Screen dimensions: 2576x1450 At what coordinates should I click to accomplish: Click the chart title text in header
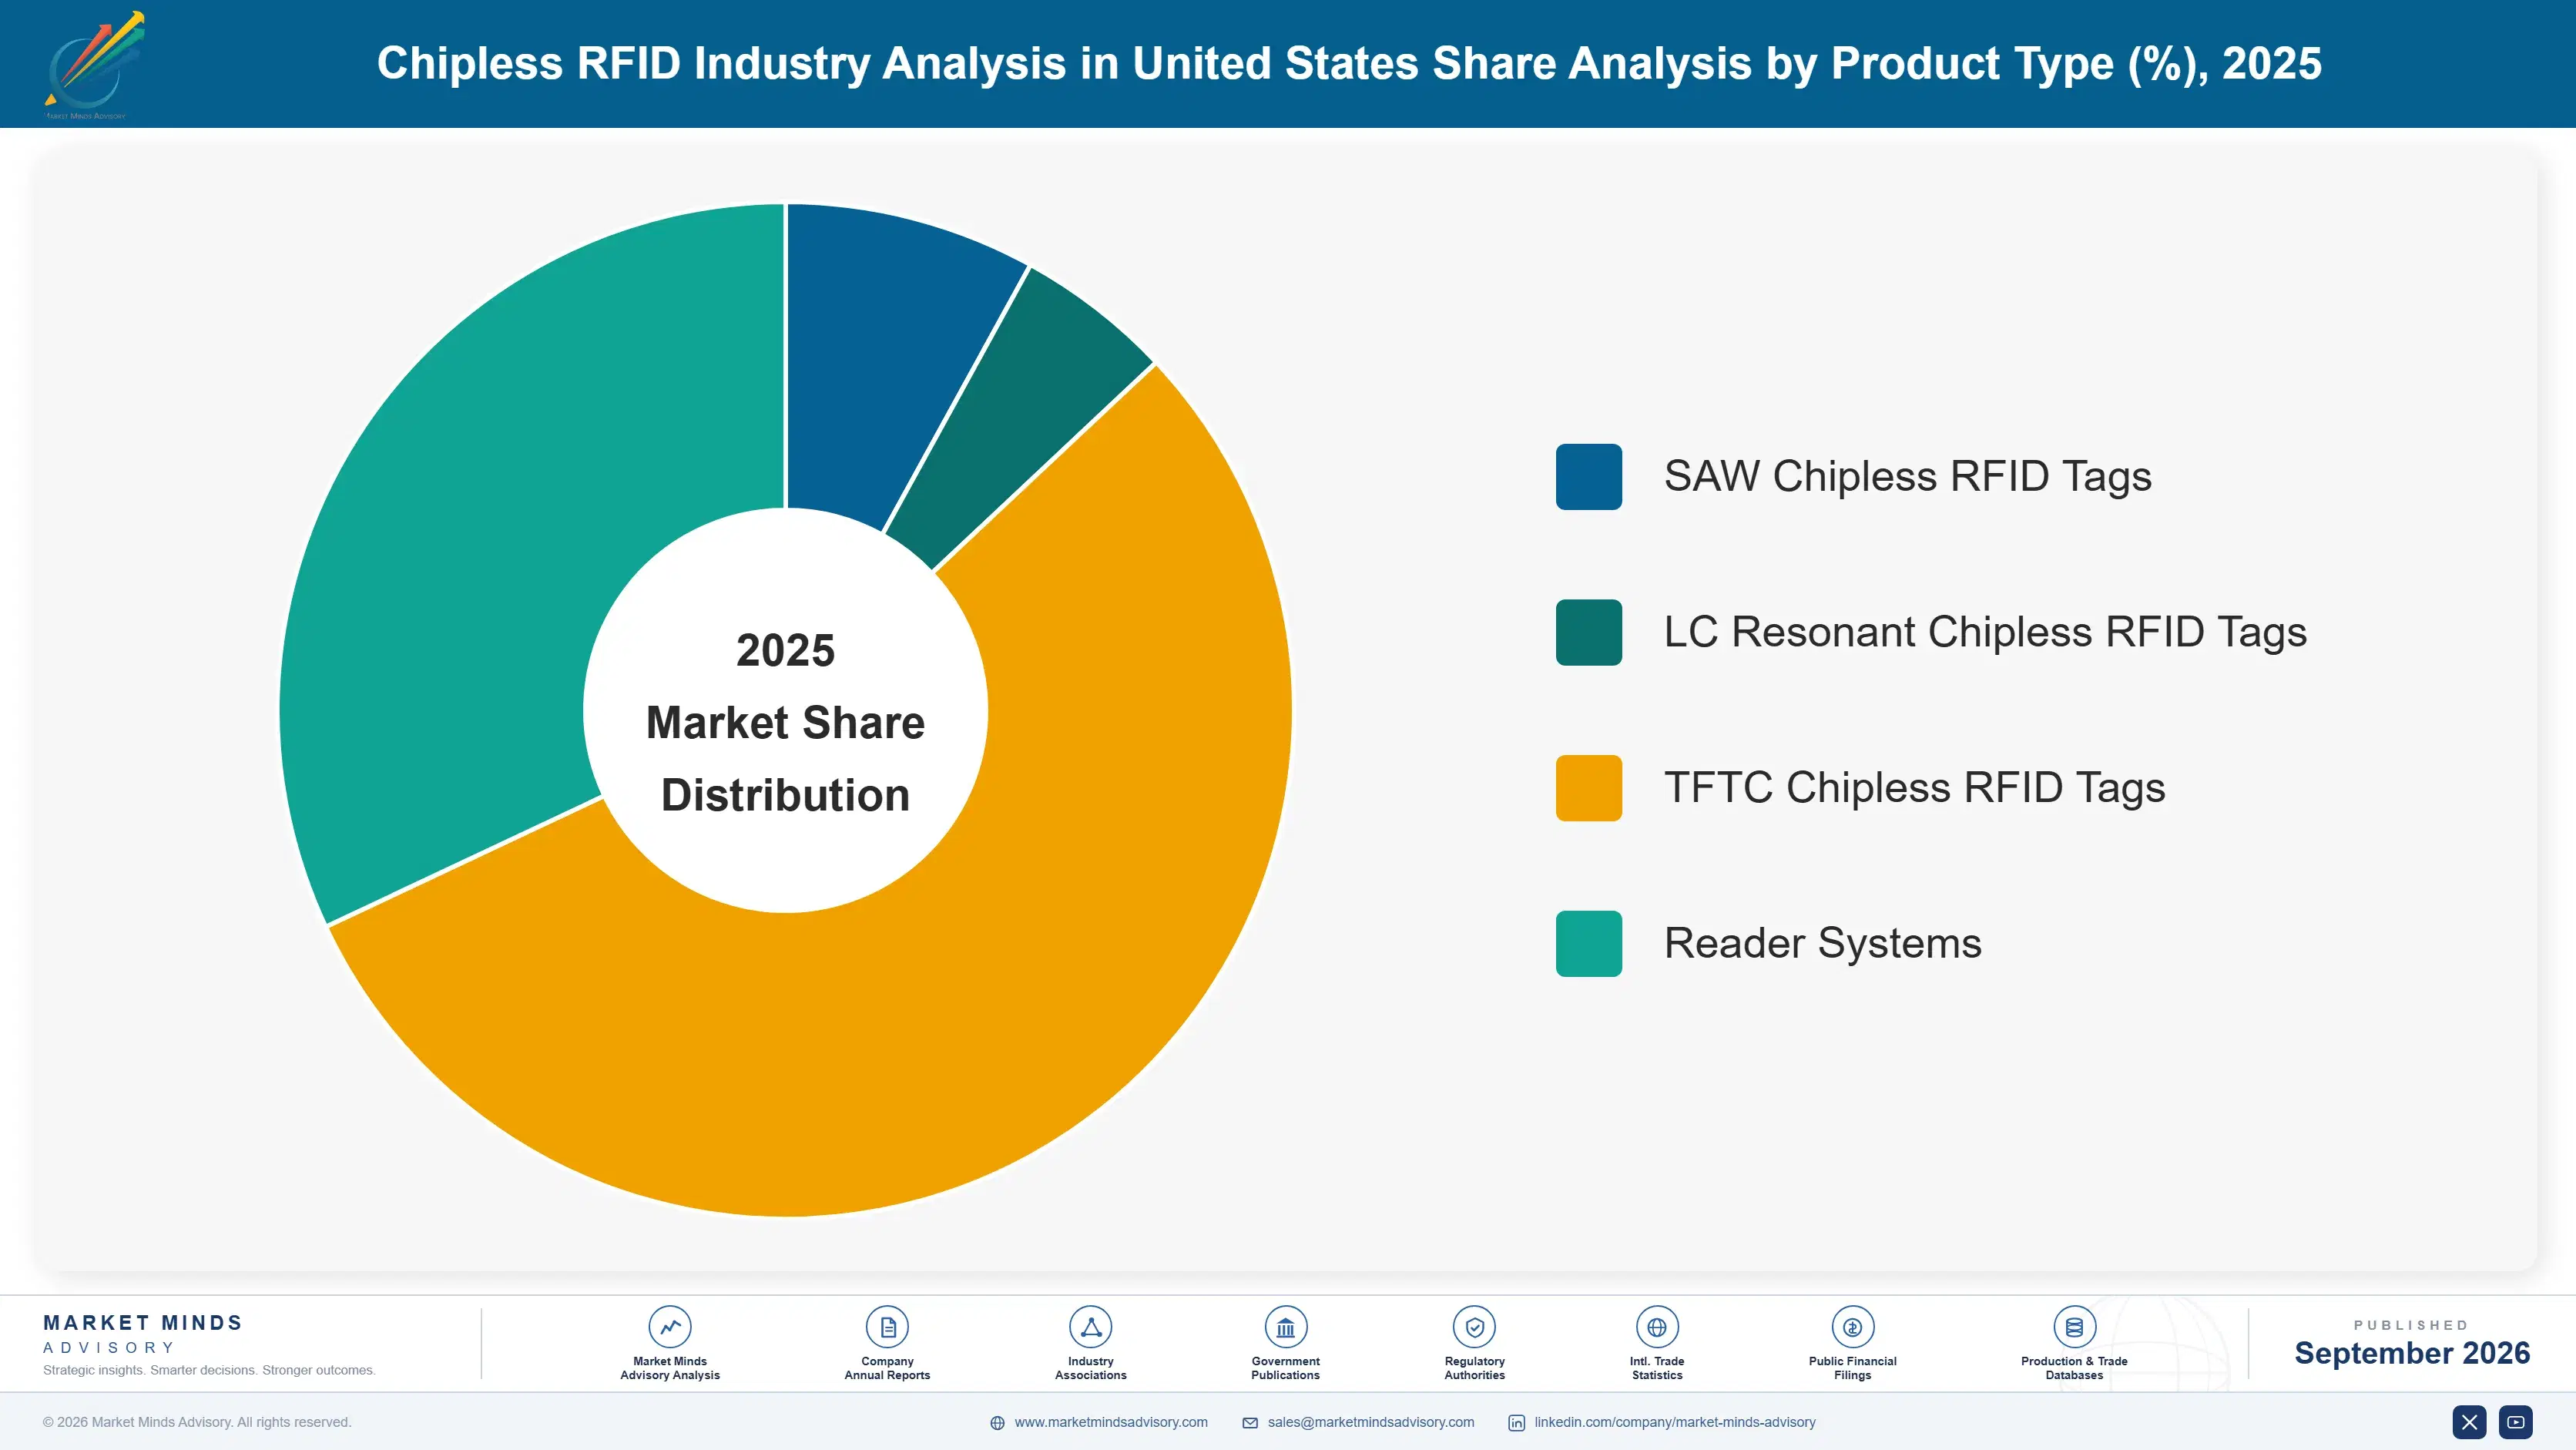pyautogui.click(x=1349, y=63)
